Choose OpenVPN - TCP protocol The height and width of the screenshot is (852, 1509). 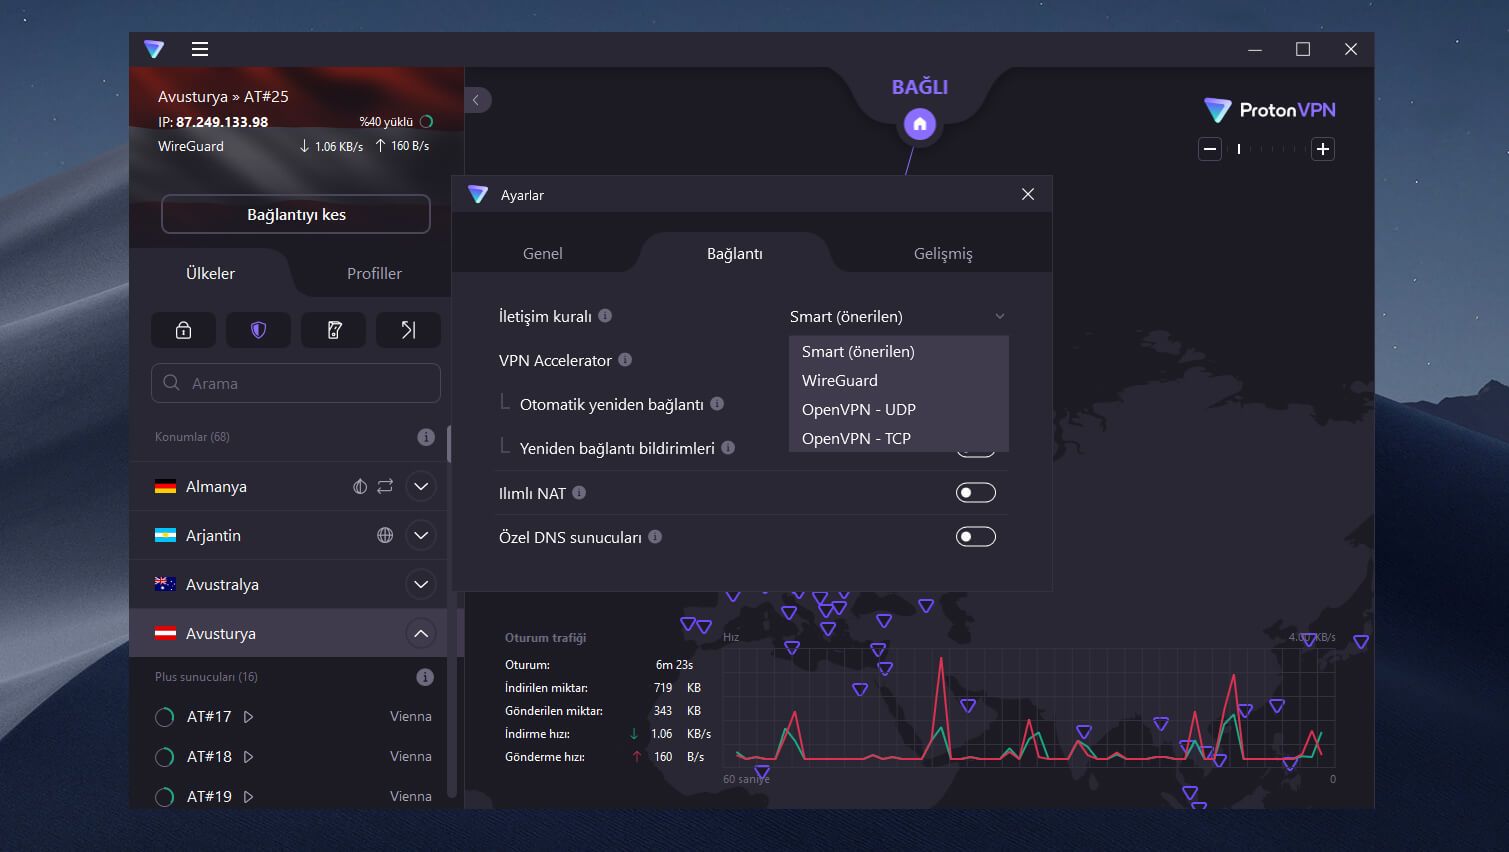(898, 438)
